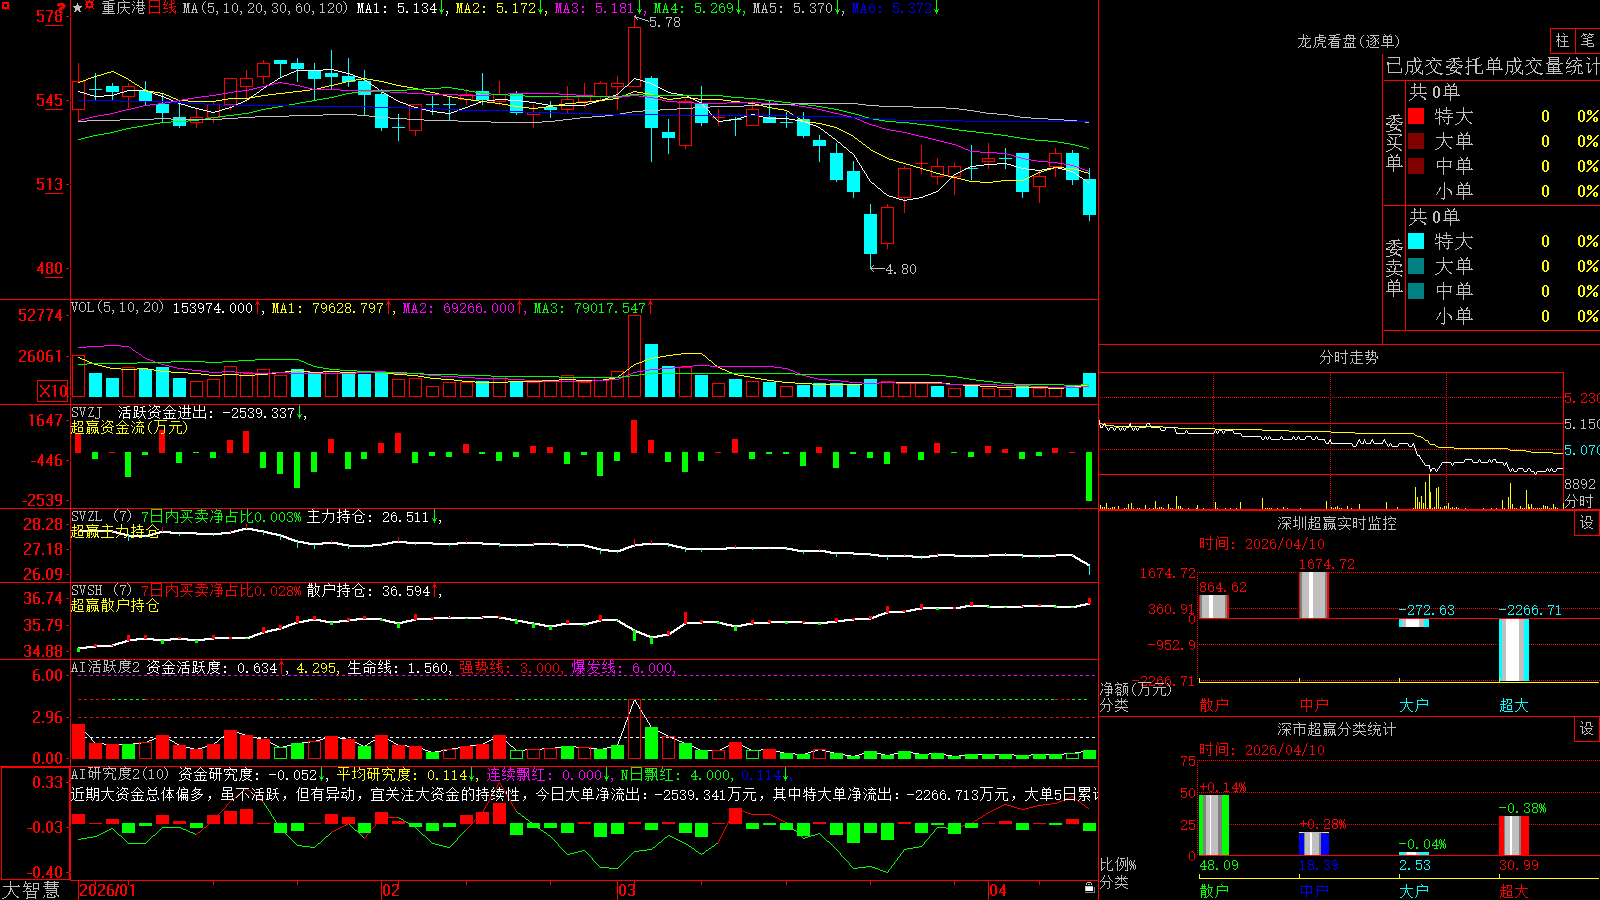Image resolution: width=1600 pixels, height=900 pixels.
Task: Click the 爆发线: 6.000 label
Action: tap(622, 667)
